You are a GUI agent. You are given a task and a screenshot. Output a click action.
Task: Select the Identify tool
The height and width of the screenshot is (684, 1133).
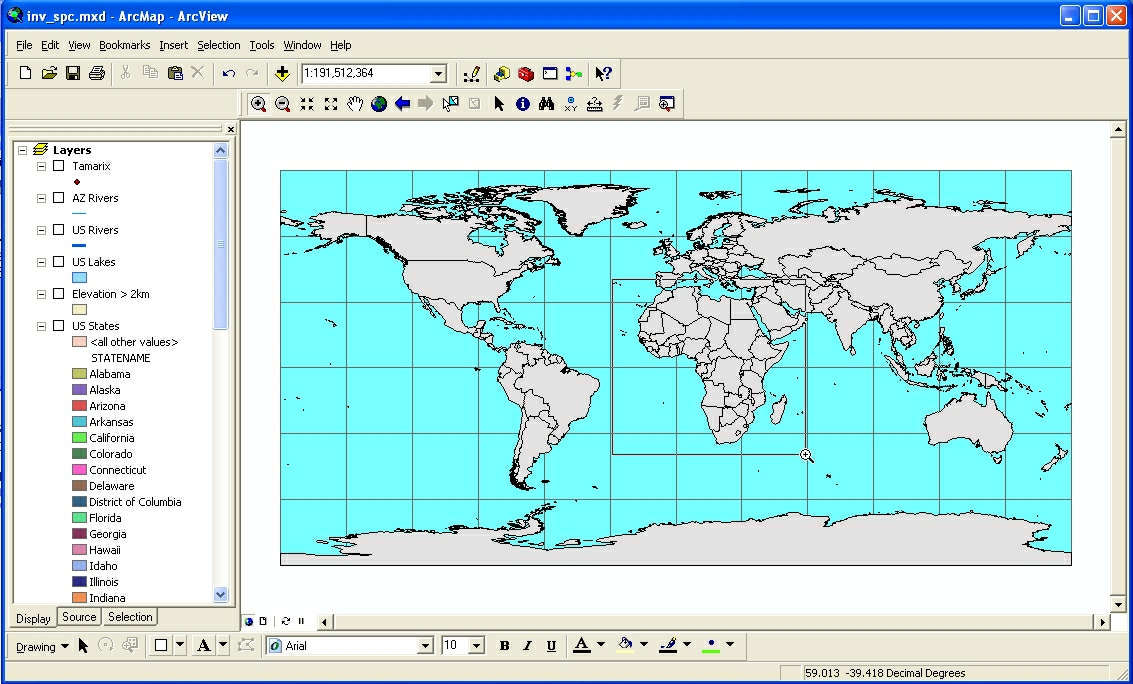coord(521,103)
